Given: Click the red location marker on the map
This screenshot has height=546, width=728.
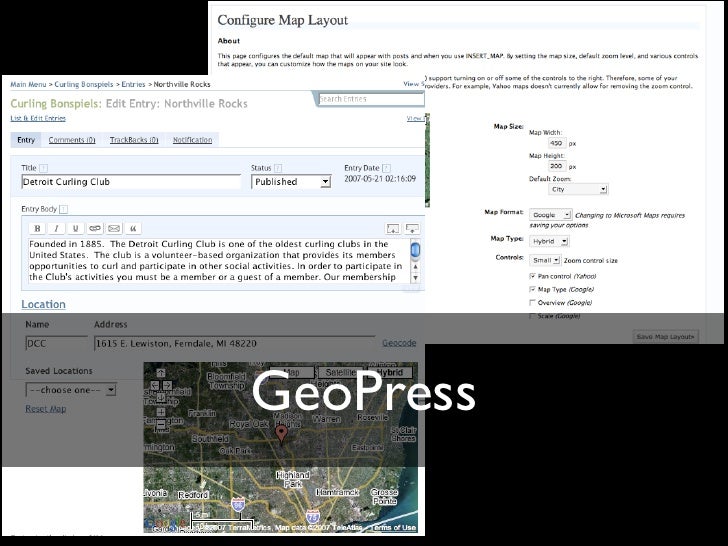Looking at the screenshot, I should [281, 434].
